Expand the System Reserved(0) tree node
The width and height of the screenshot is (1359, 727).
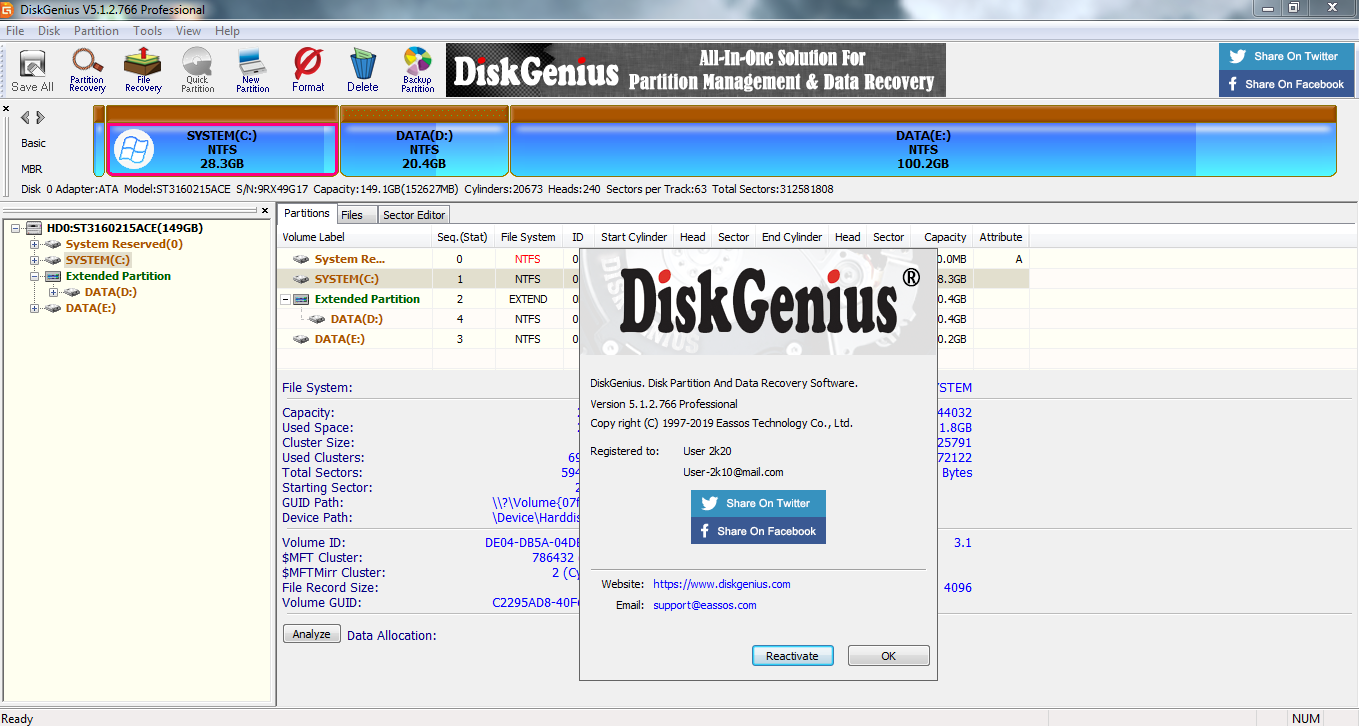(35, 244)
